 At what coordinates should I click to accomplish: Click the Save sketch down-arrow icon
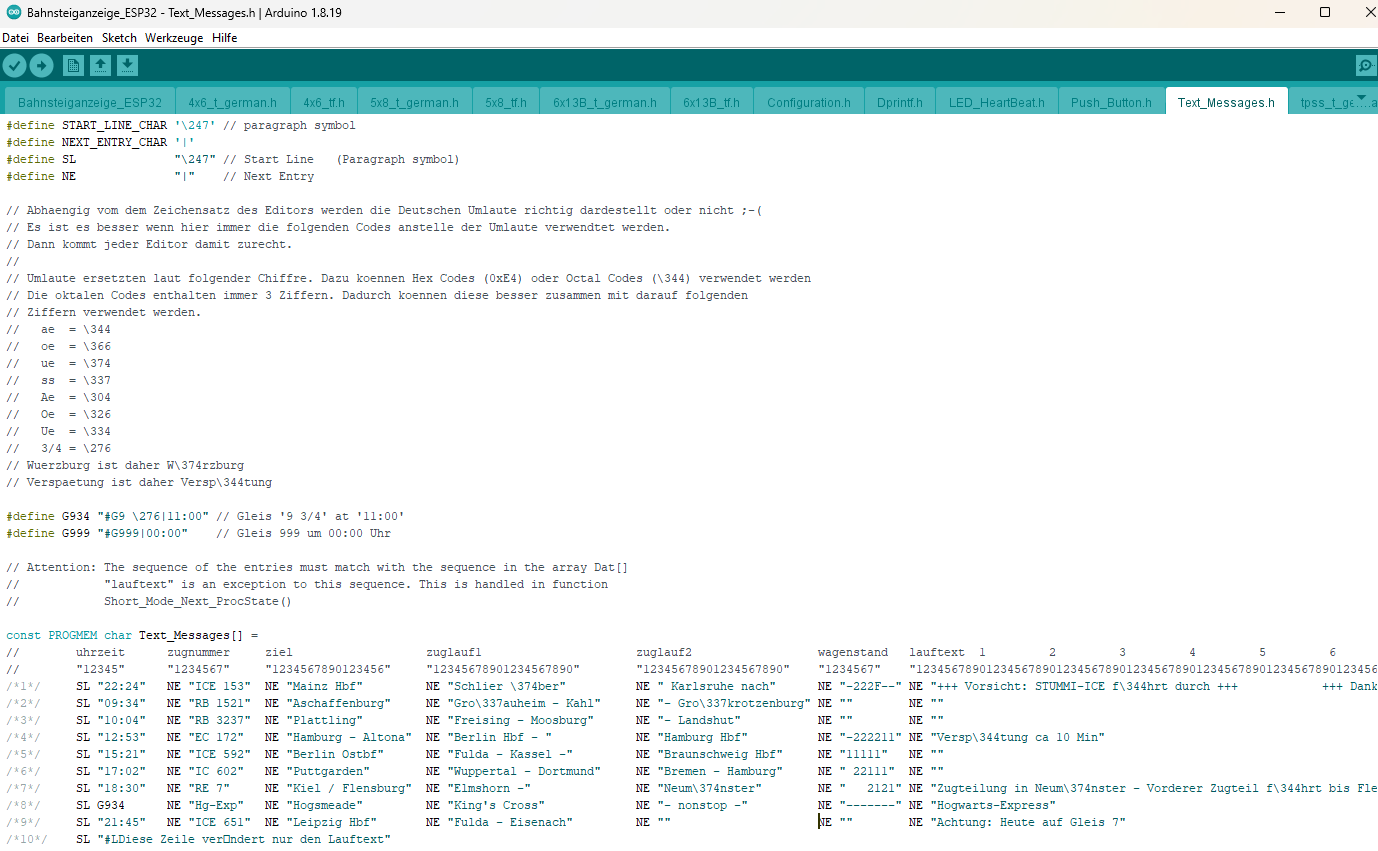pos(127,66)
